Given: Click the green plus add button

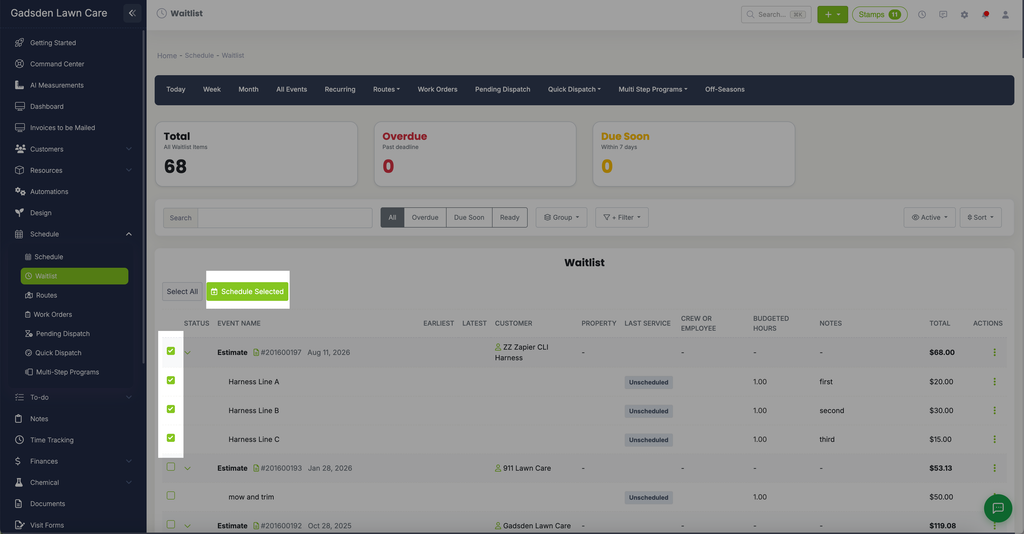Looking at the screenshot, I should 832,14.
